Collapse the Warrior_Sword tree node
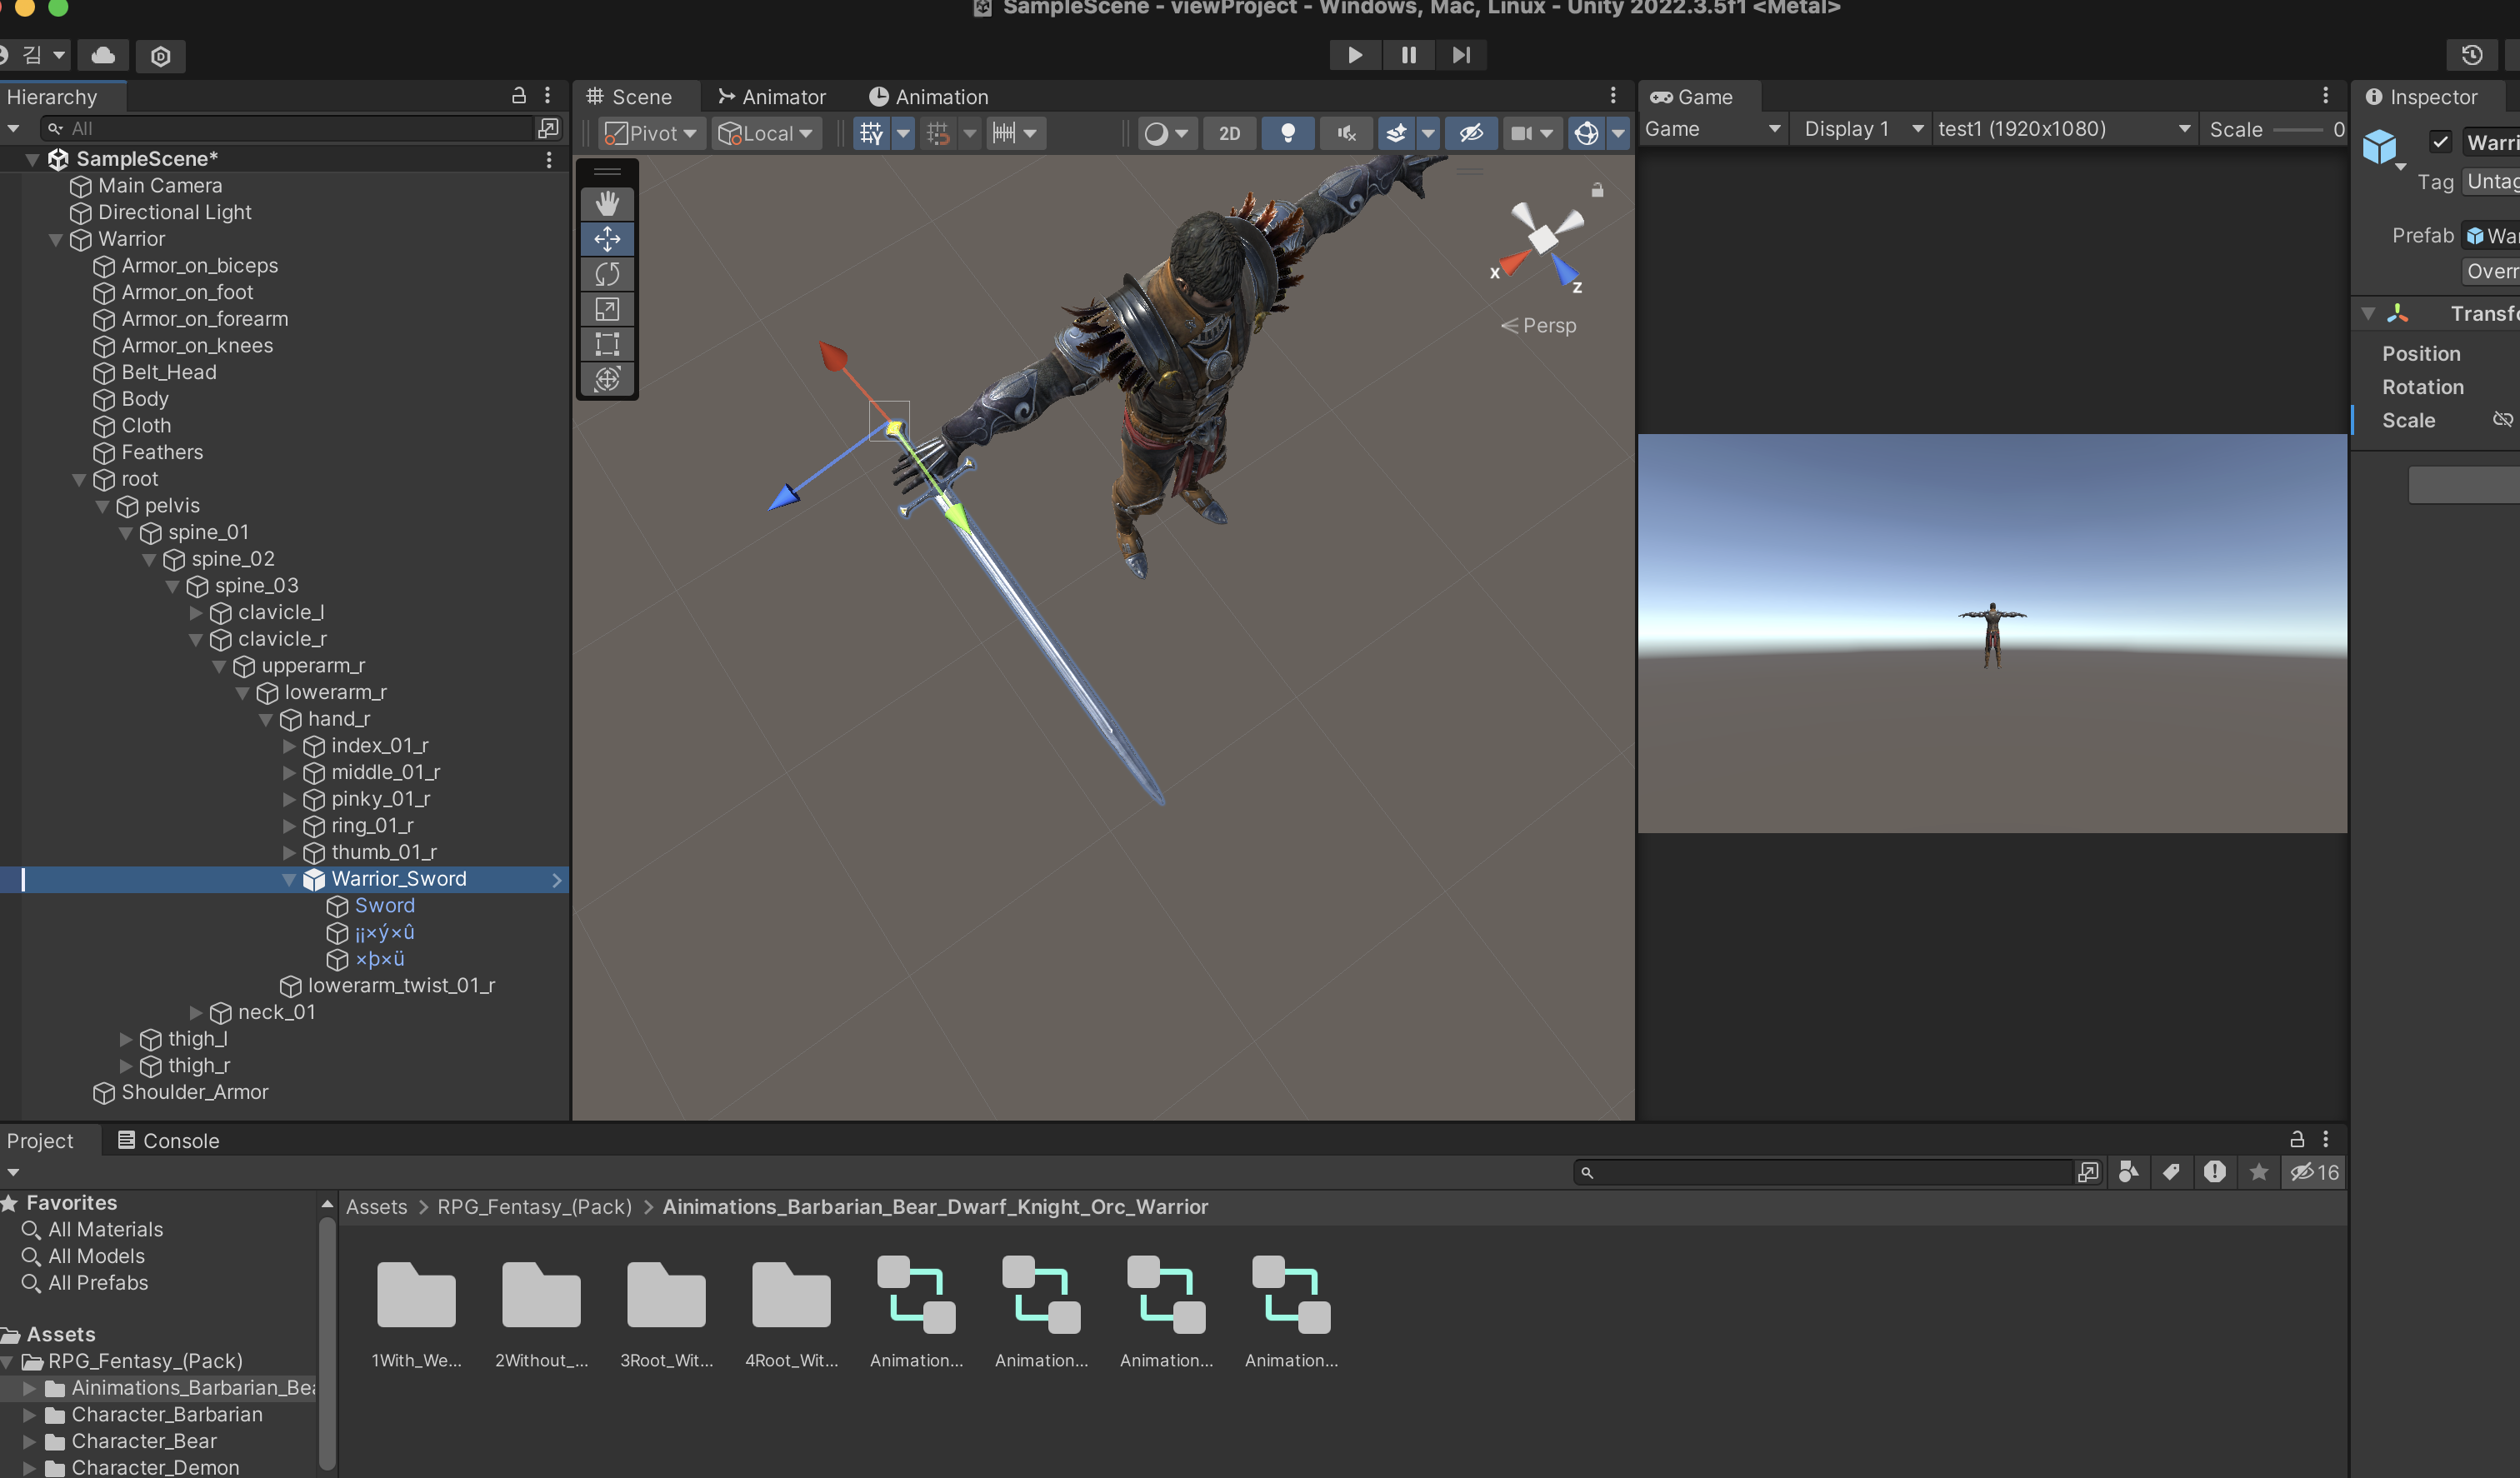 290,879
